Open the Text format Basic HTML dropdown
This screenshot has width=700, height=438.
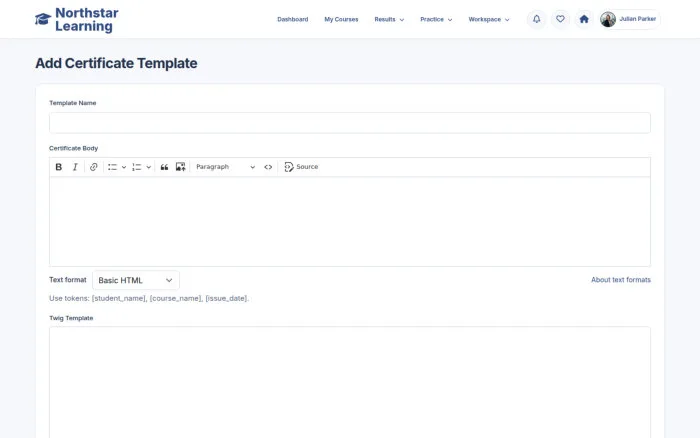pos(136,280)
